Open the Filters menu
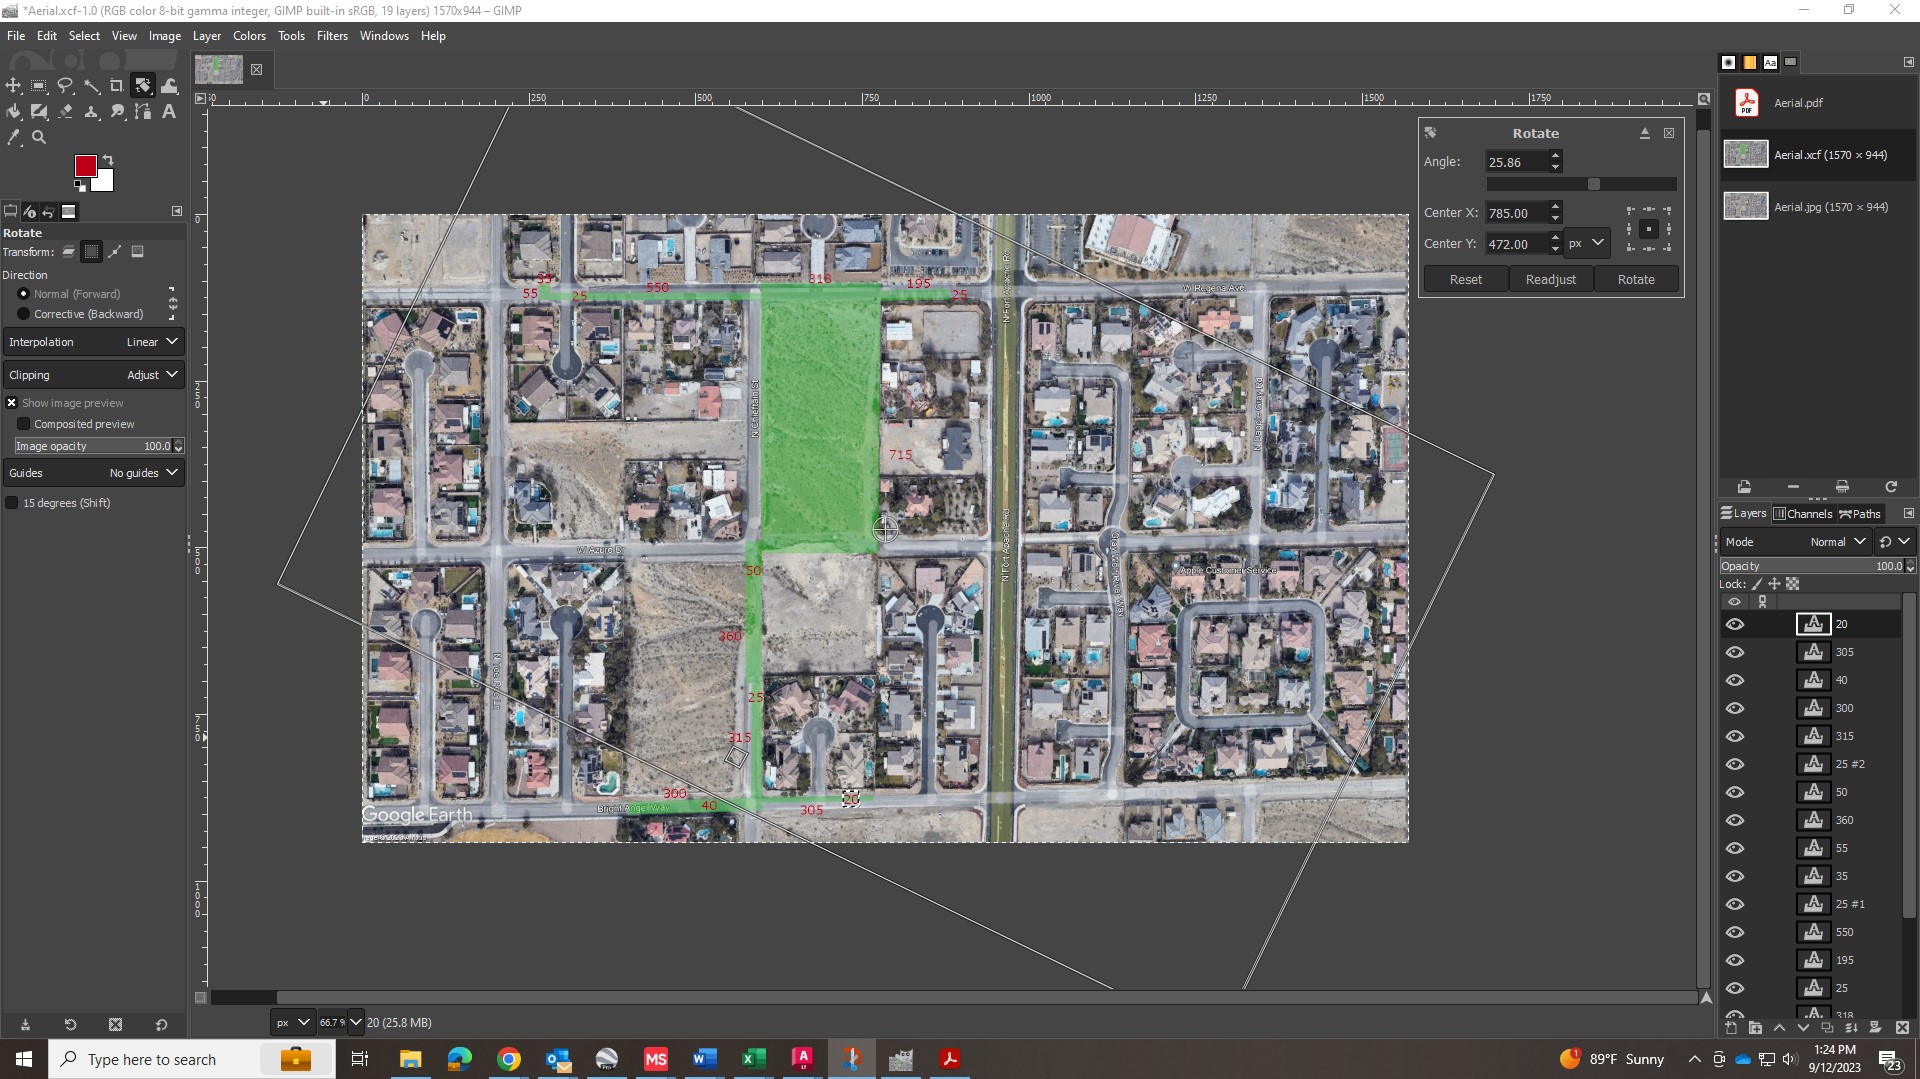 coord(332,36)
